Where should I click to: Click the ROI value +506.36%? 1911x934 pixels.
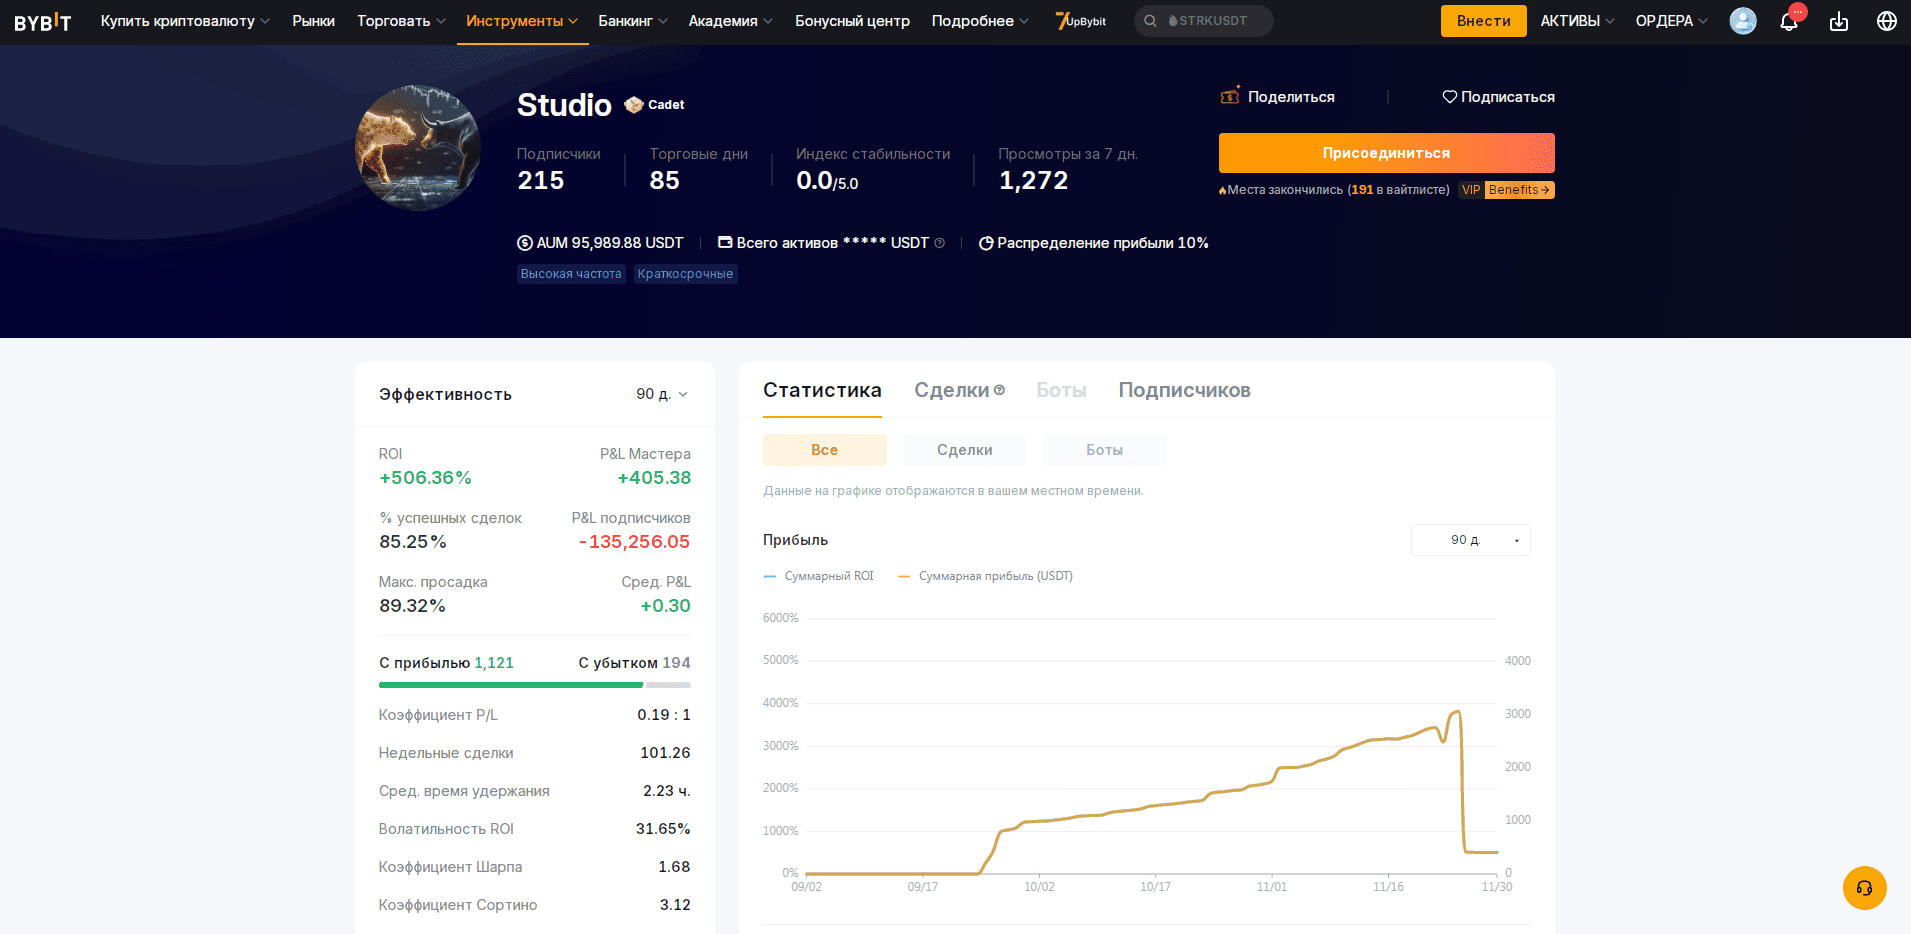[425, 478]
